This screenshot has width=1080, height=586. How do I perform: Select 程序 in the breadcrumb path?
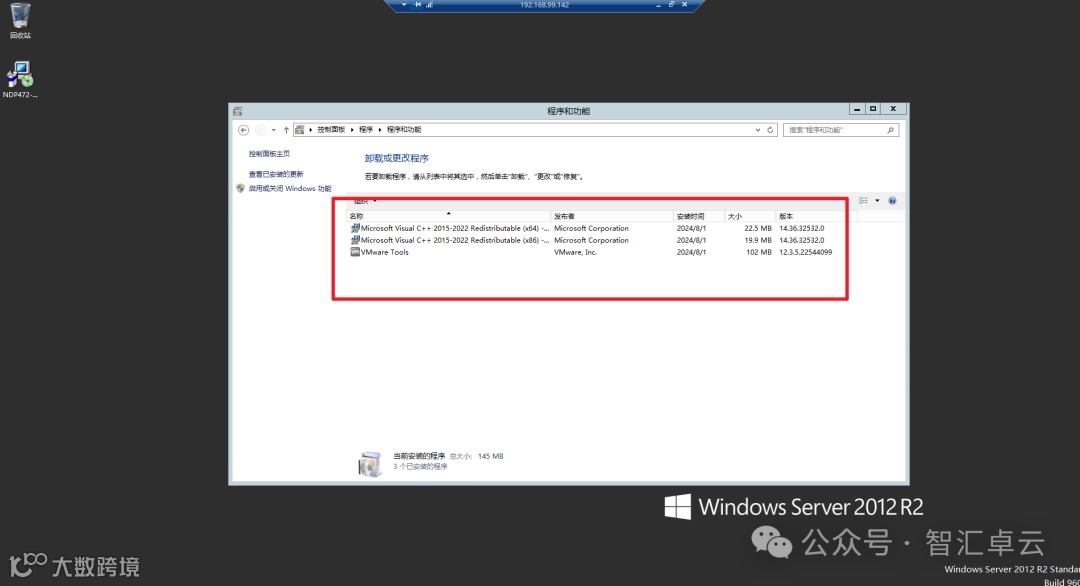366,129
